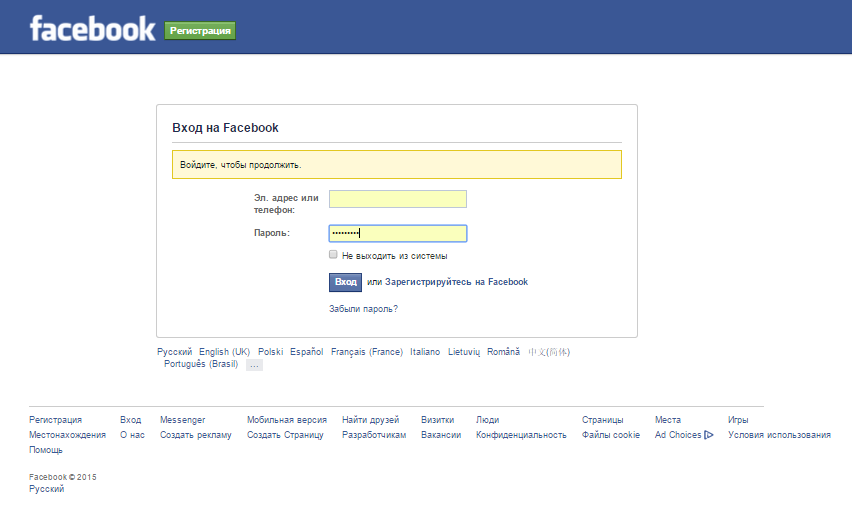The width and height of the screenshot is (852, 507).
Task: Open Мобильная версия footer link
Action: [x=287, y=420]
